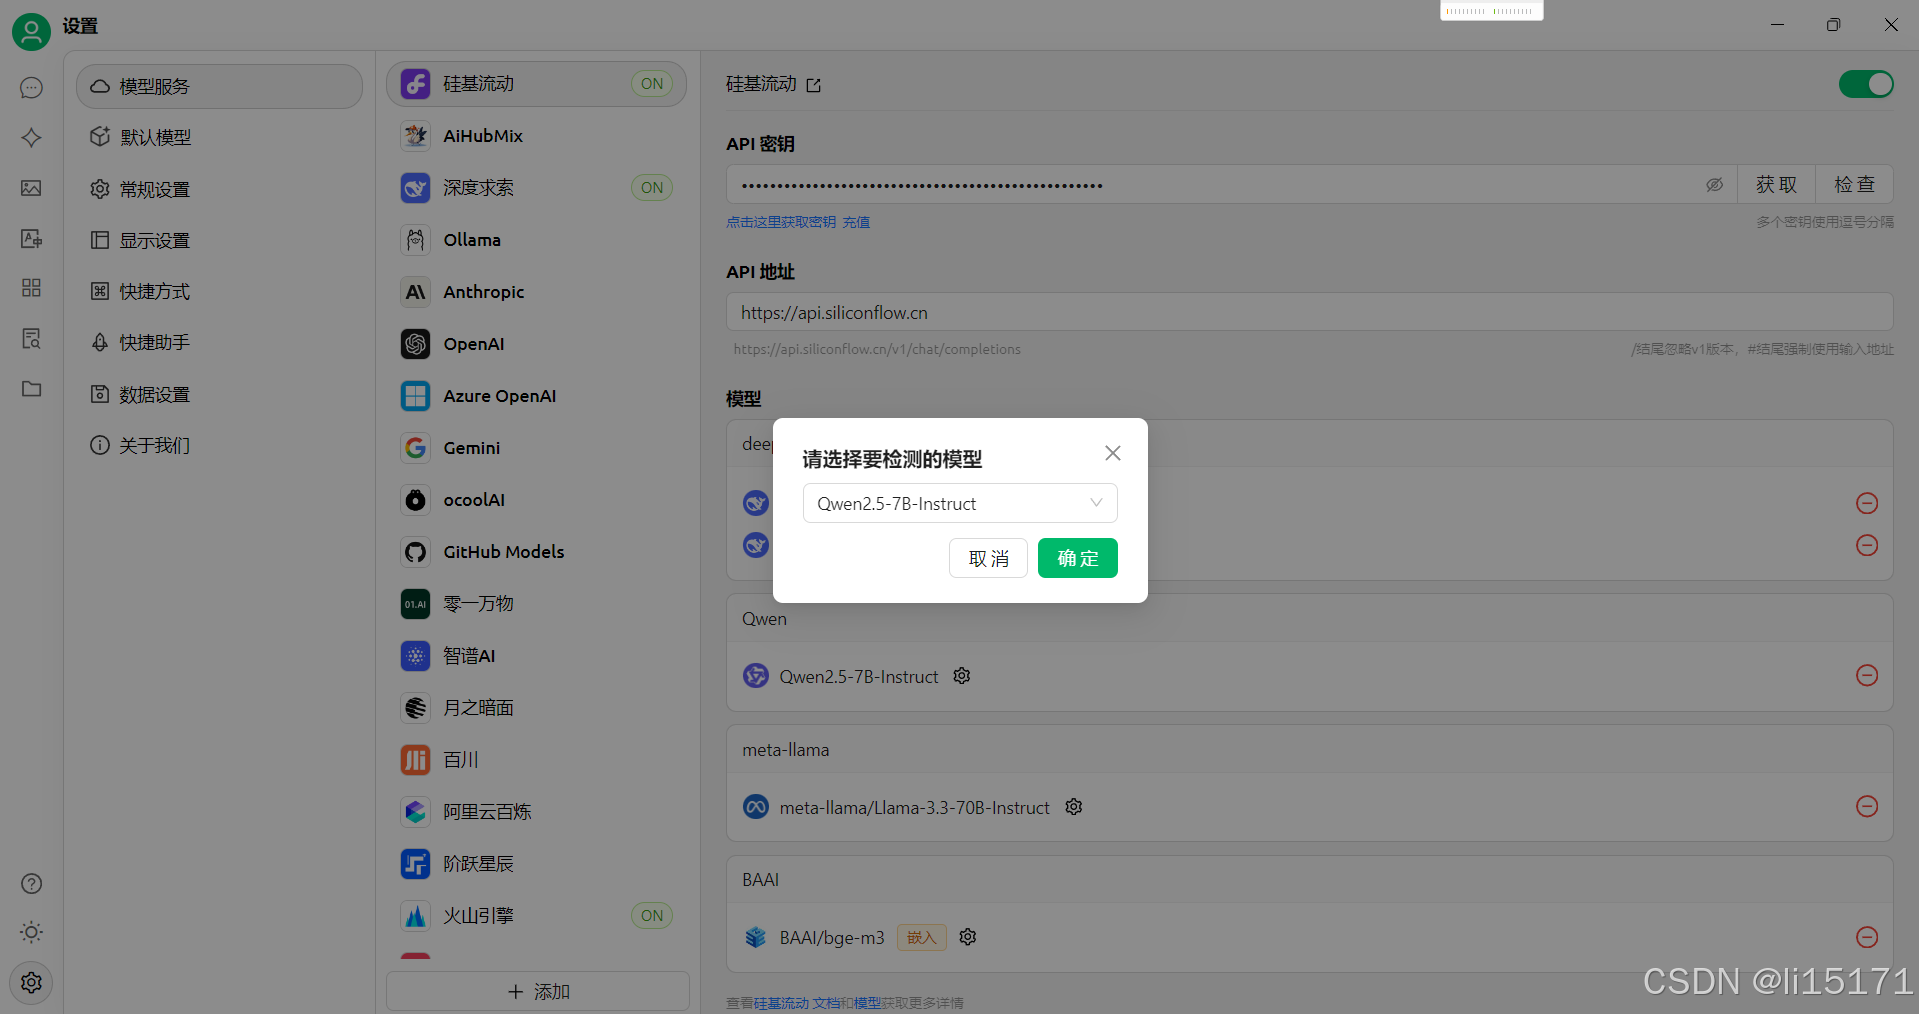Select the Anthropic provider
The image size is (1919, 1014).
coord(537,292)
